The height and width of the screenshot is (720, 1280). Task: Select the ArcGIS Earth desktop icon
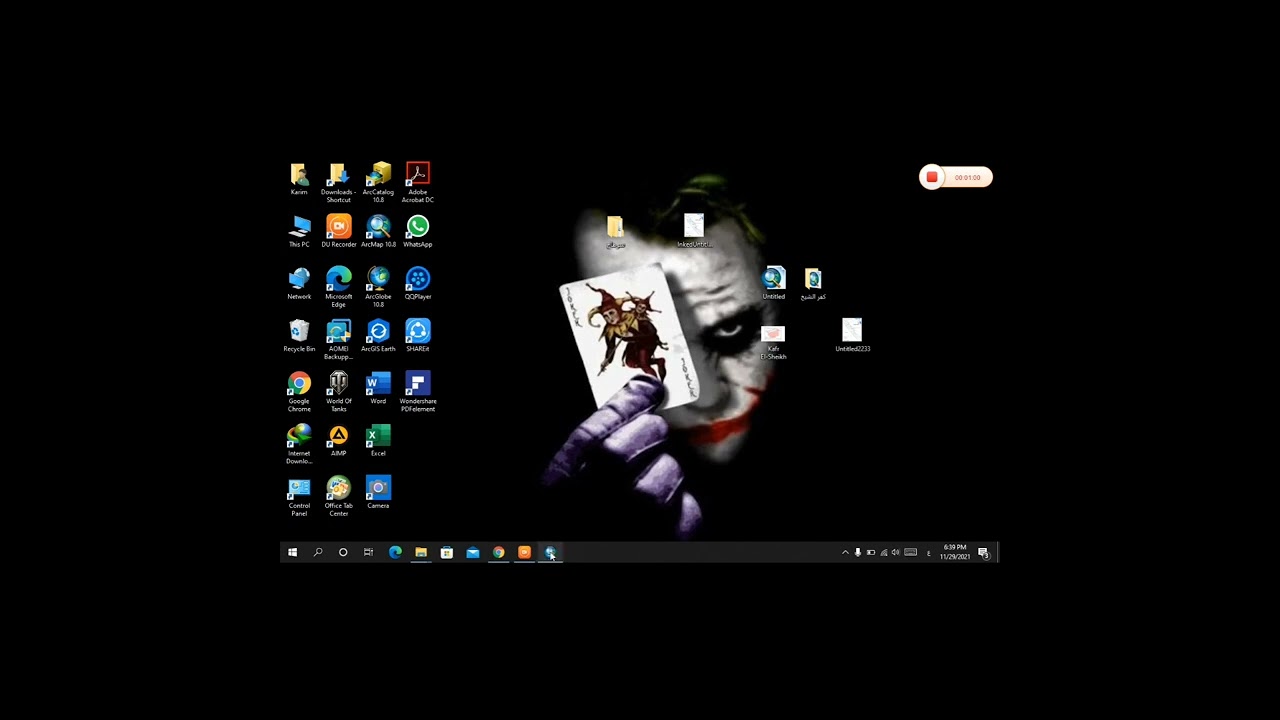[378, 335]
